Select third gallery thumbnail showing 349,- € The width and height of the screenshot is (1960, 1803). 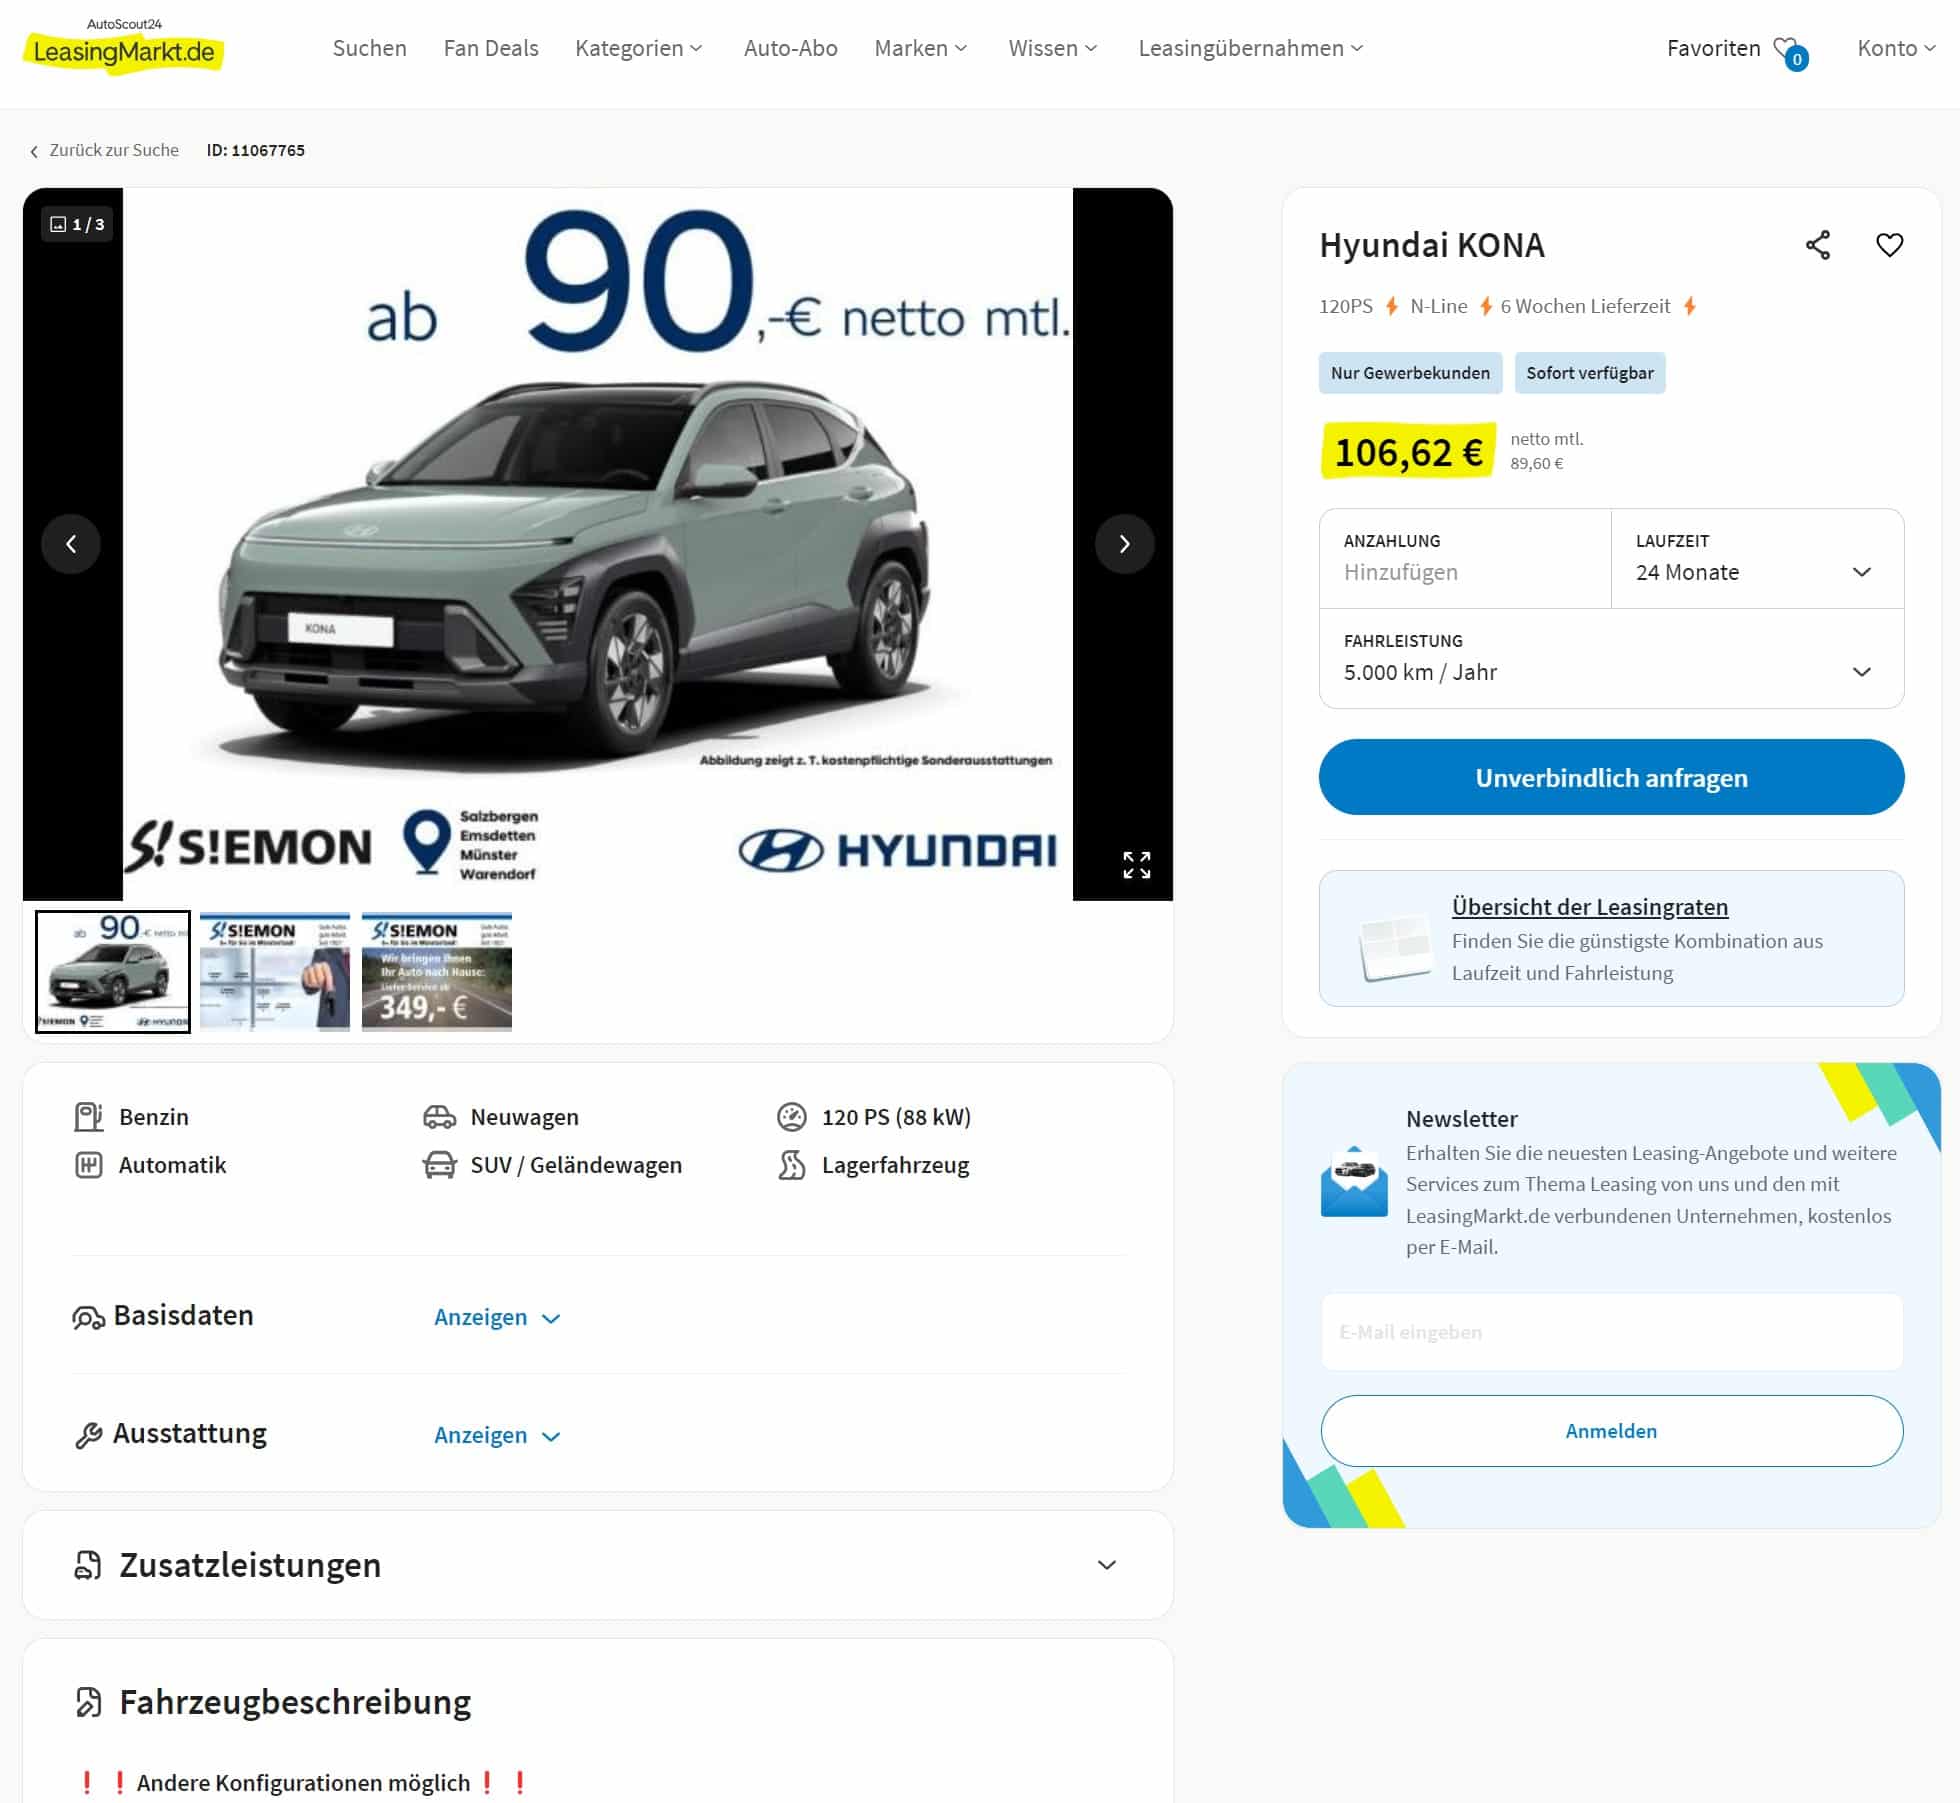click(437, 971)
